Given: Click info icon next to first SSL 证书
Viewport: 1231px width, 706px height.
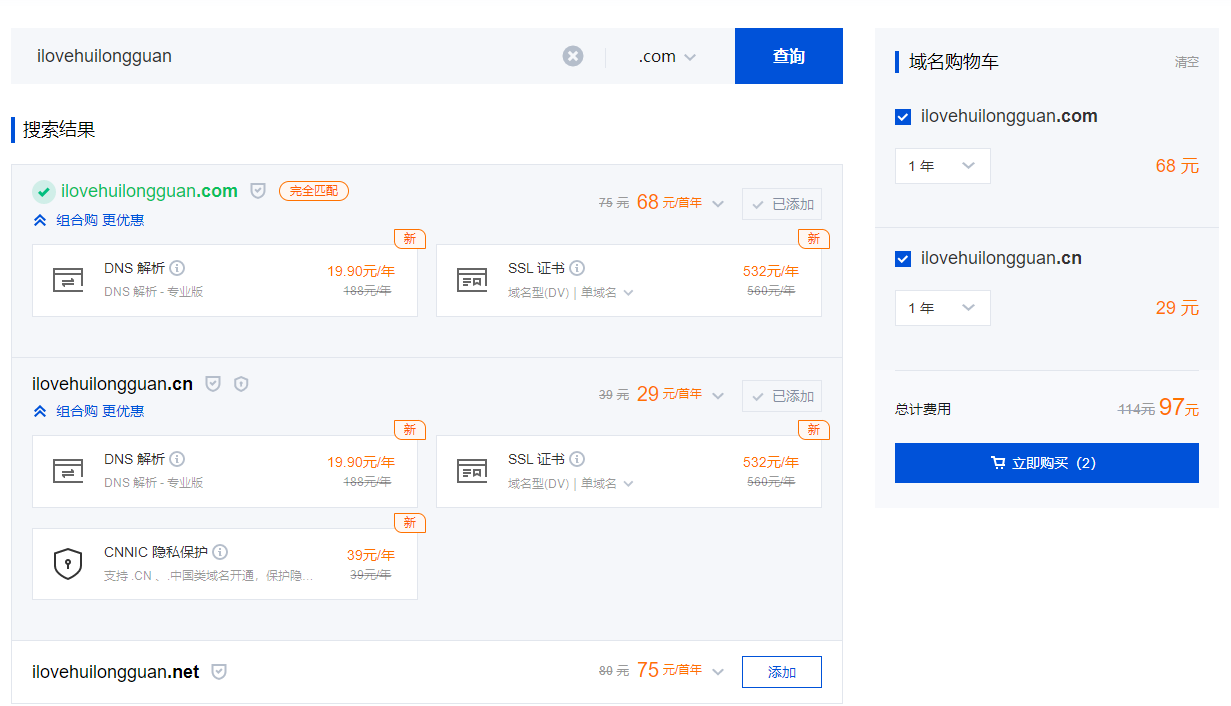Looking at the screenshot, I should [577, 268].
